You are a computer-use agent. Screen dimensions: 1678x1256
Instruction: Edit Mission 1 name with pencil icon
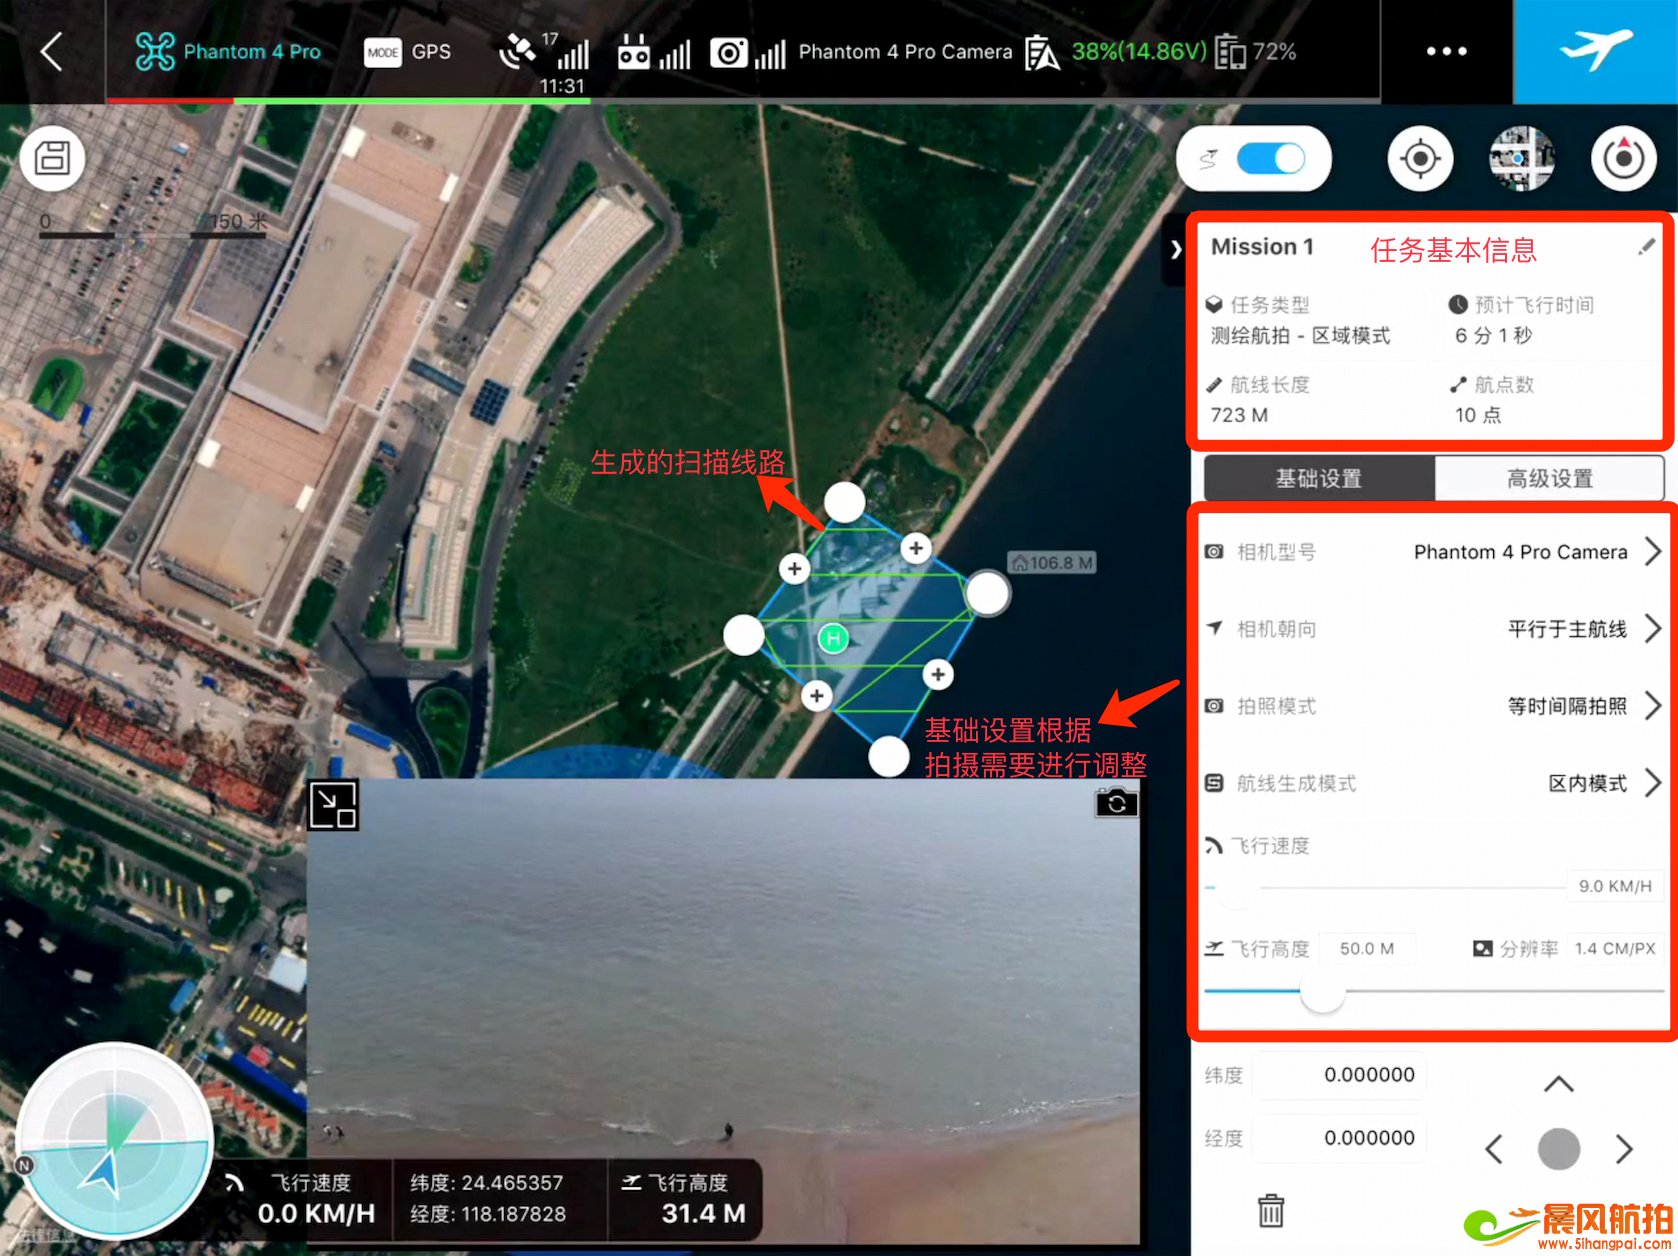point(1646,247)
